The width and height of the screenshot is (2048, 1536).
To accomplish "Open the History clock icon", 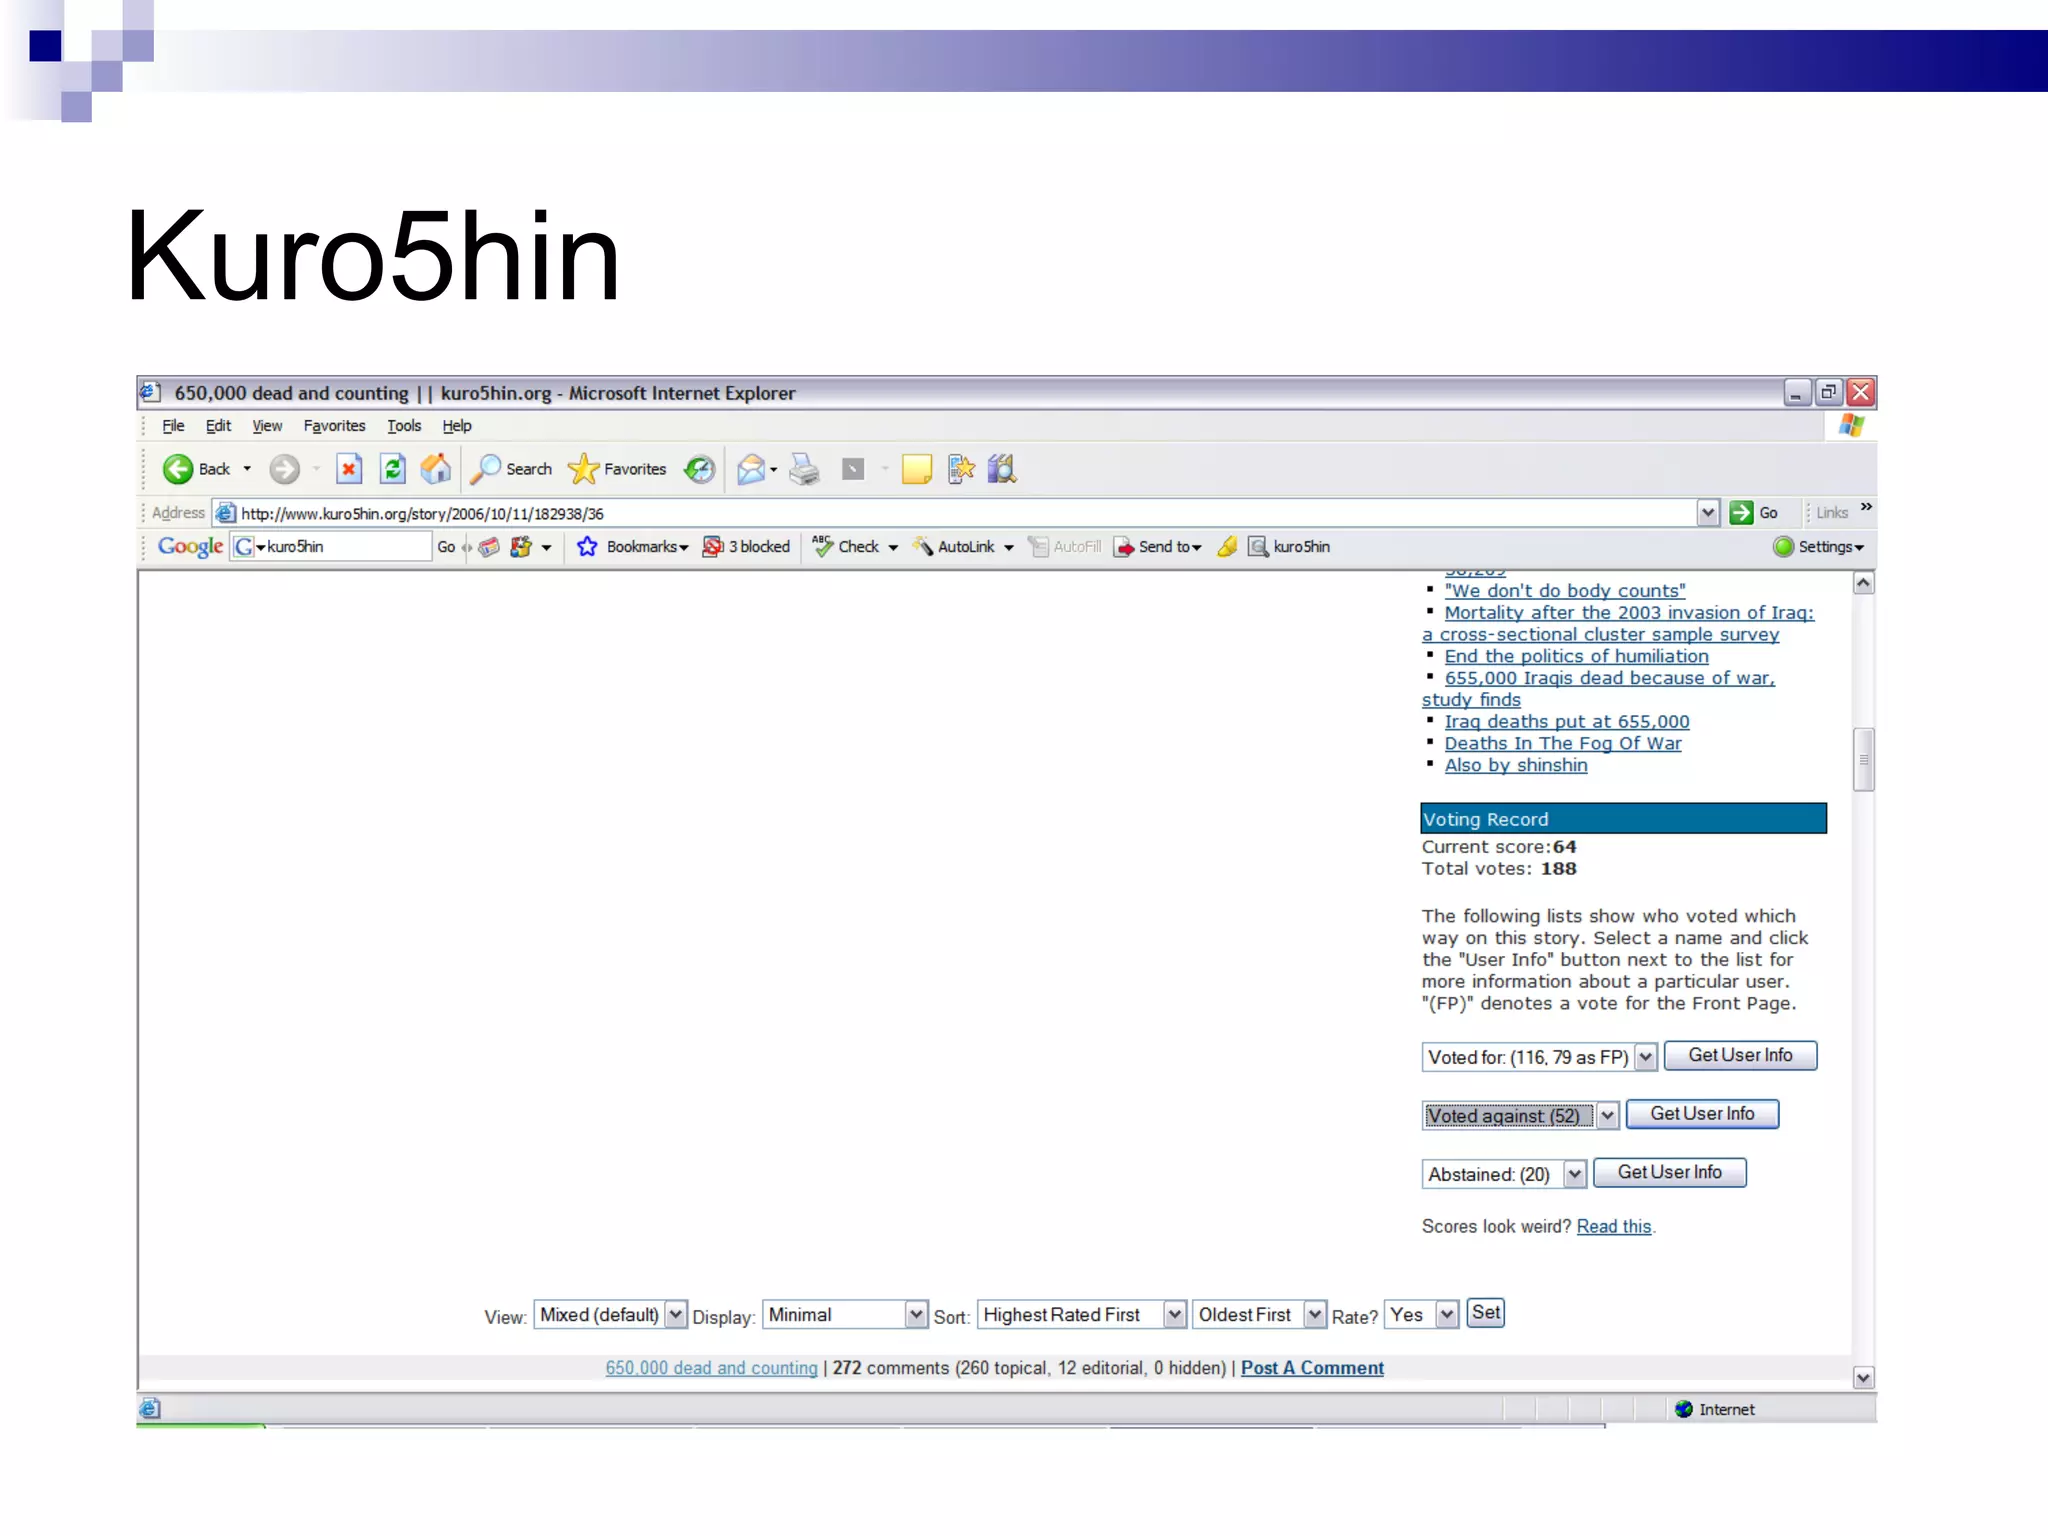I will [700, 469].
